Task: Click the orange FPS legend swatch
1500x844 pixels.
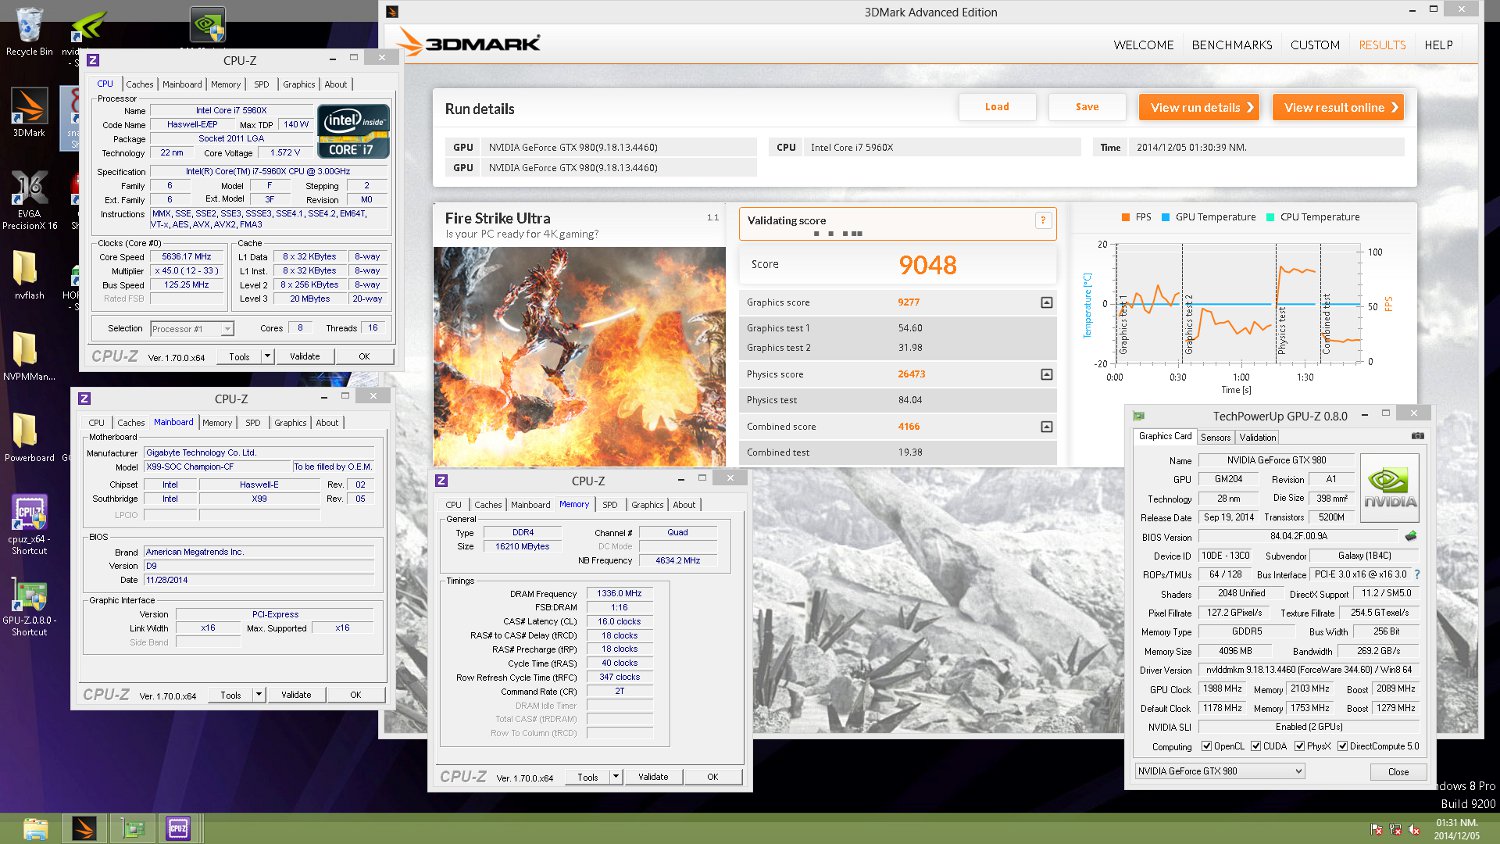Action: coord(1126,217)
